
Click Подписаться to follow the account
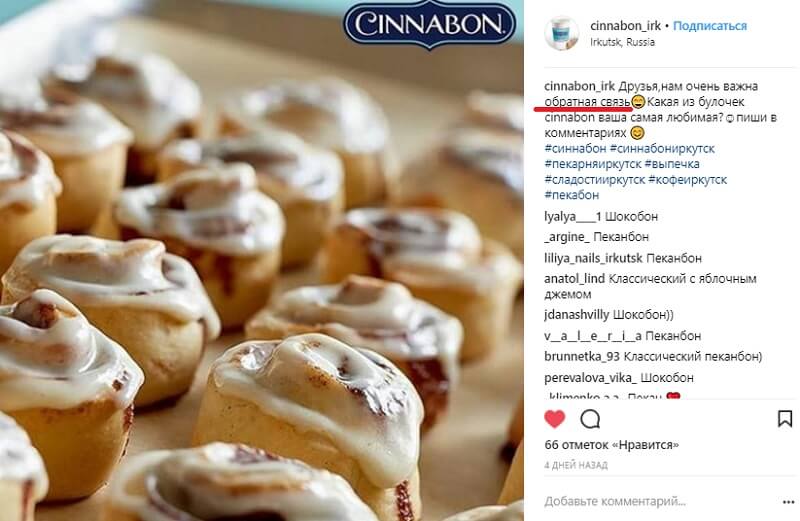point(710,26)
